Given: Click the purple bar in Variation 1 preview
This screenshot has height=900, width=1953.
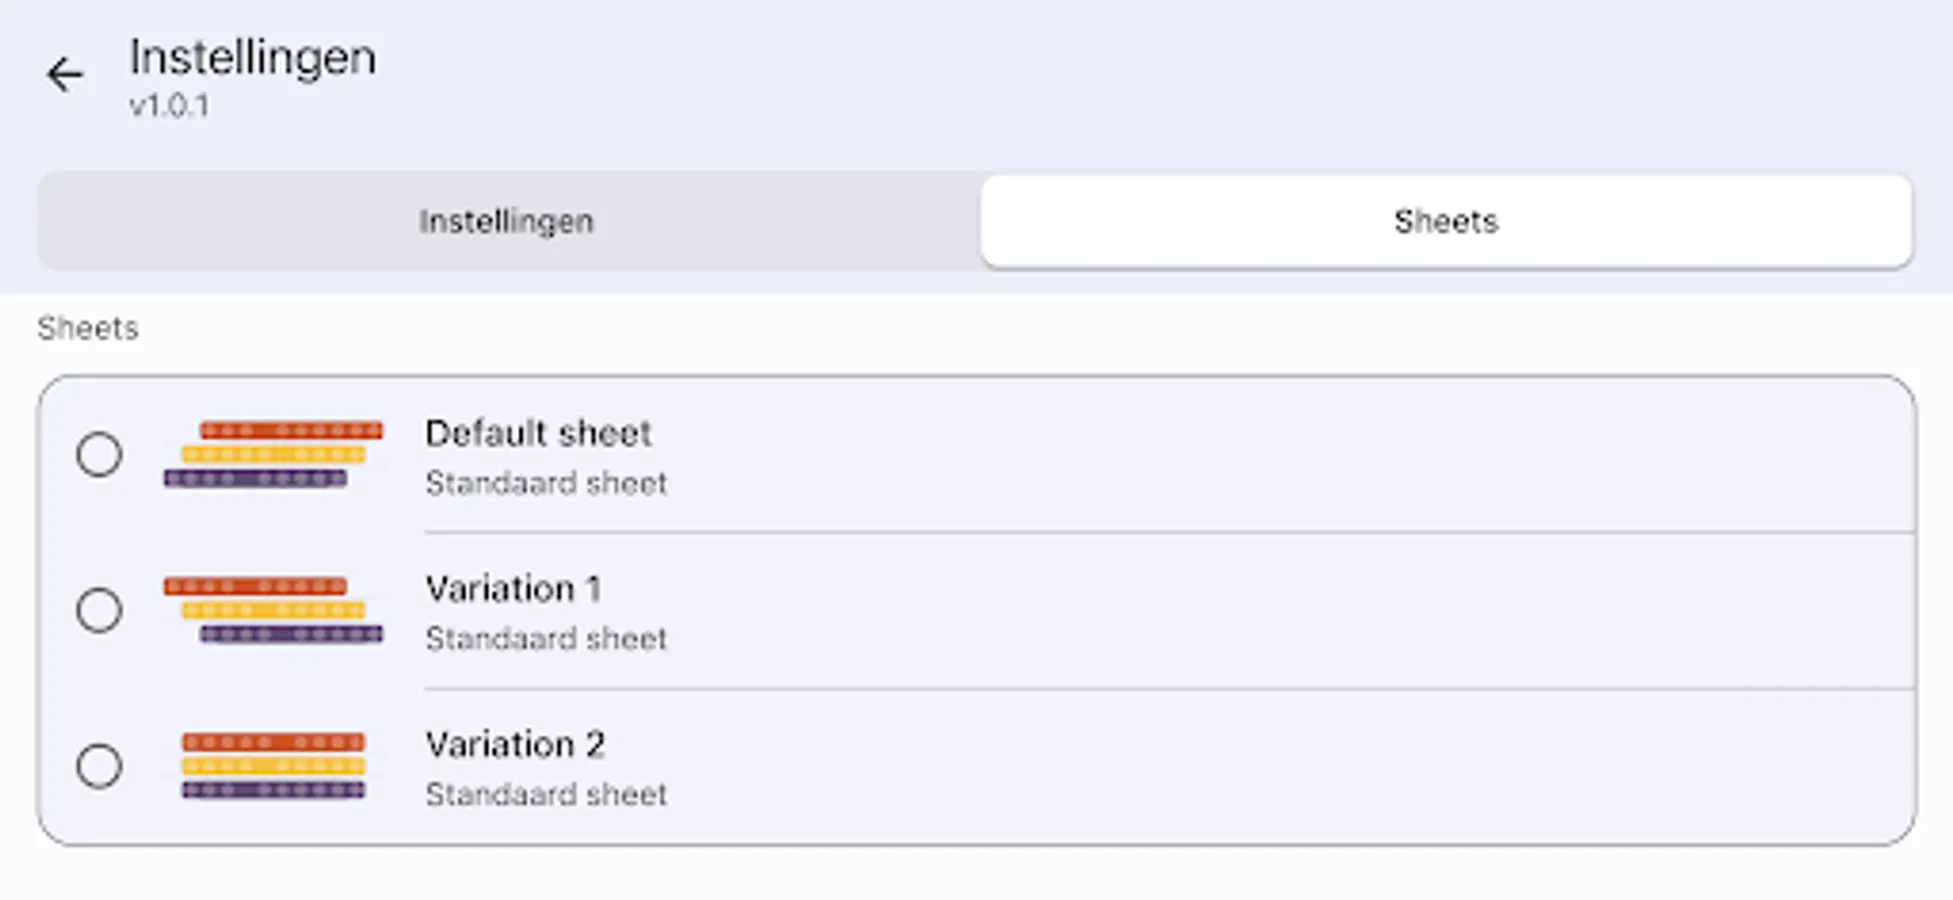Looking at the screenshot, I should tap(291, 634).
